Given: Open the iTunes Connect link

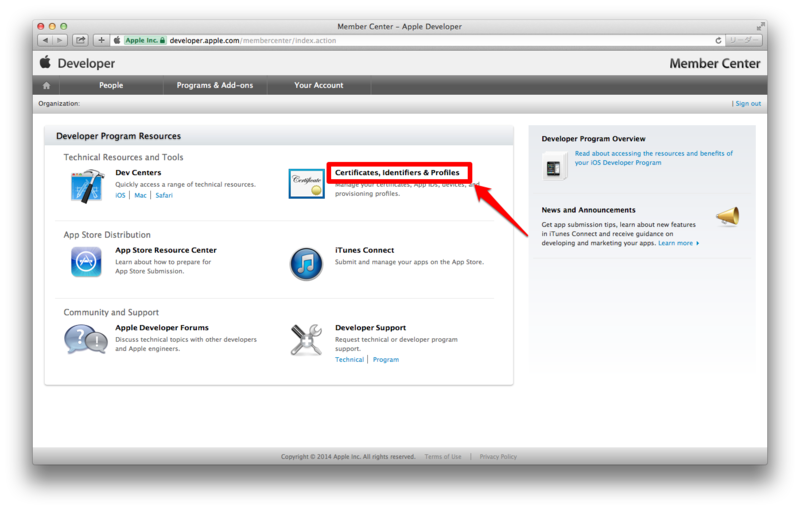Looking at the screenshot, I should tap(364, 250).
